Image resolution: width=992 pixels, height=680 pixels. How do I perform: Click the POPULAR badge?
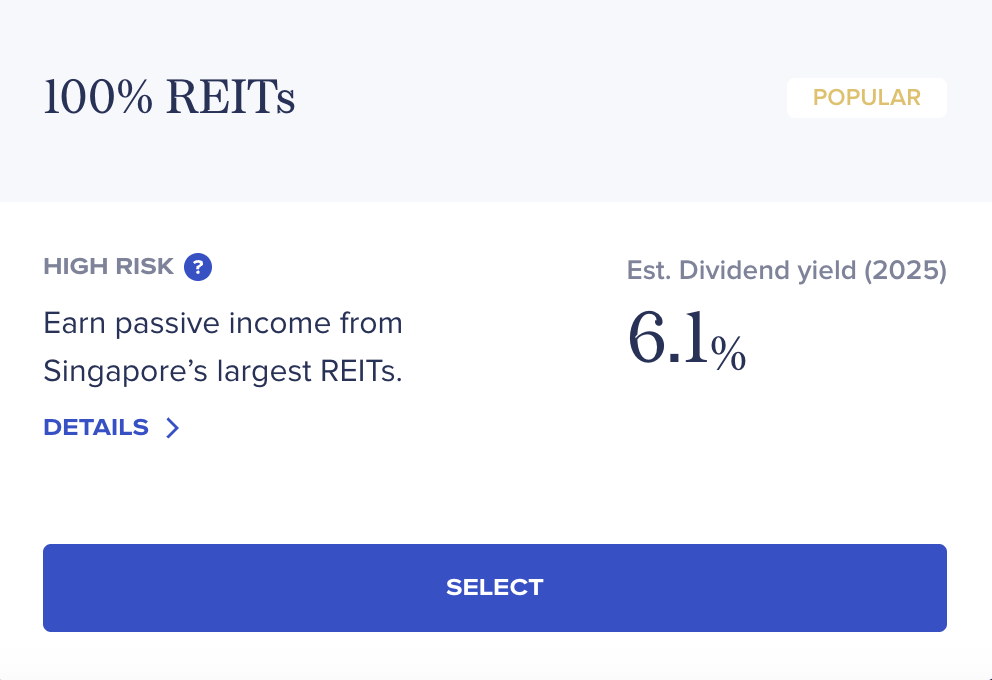867,97
